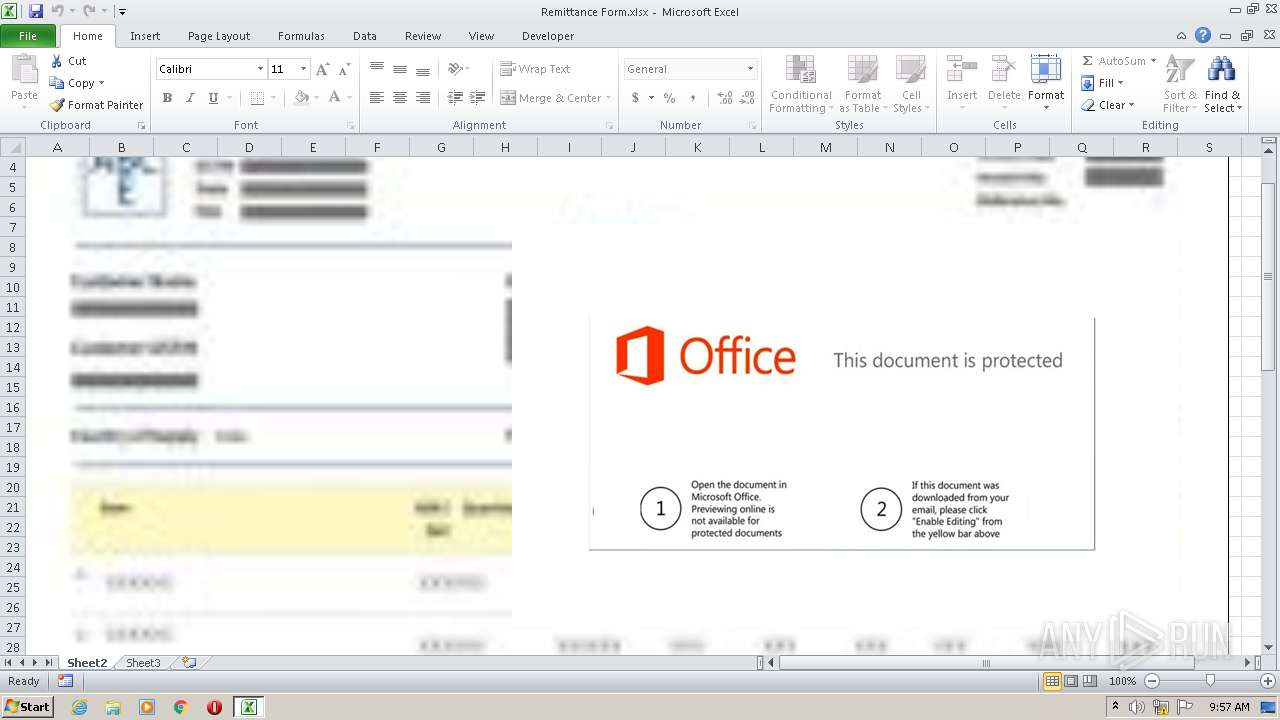Increase font size with Grow Font
The height and width of the screenshot is (720, 1280).
coord(322,69)
